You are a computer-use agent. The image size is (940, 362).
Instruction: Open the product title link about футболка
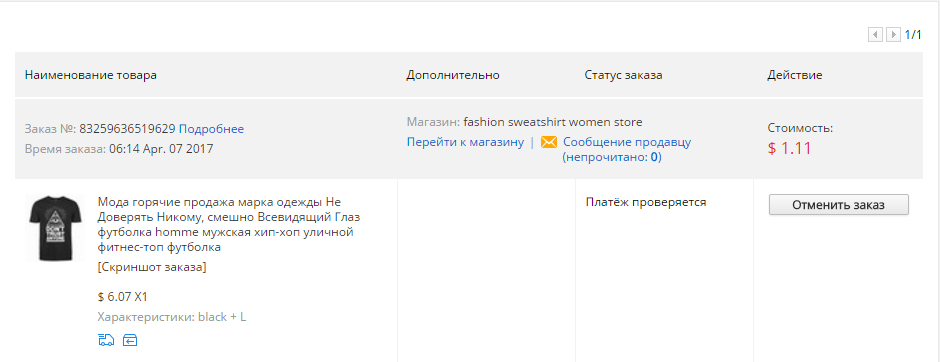tap(229, 224)
